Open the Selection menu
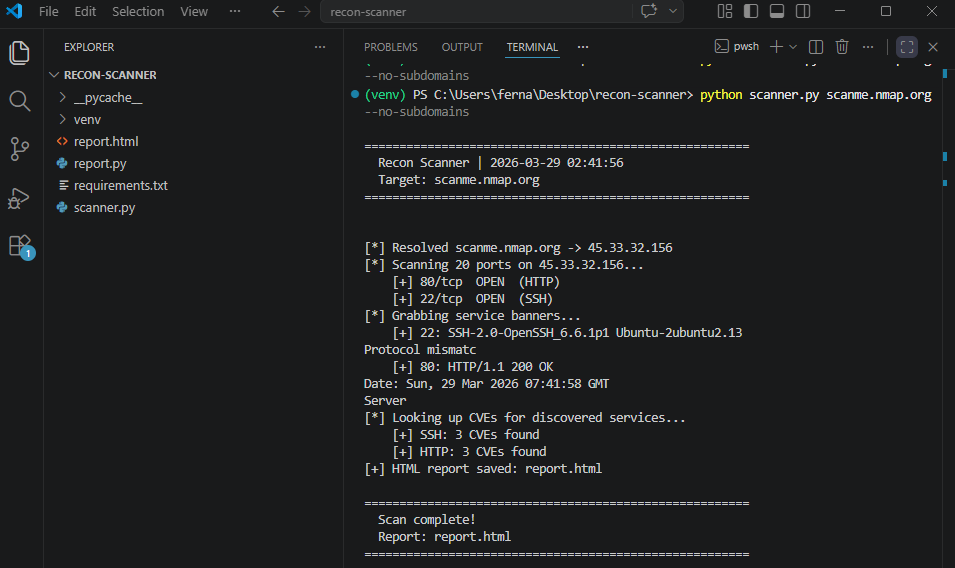Image resolution: width=955 pixels, height=568 pixels. point(138,12)
